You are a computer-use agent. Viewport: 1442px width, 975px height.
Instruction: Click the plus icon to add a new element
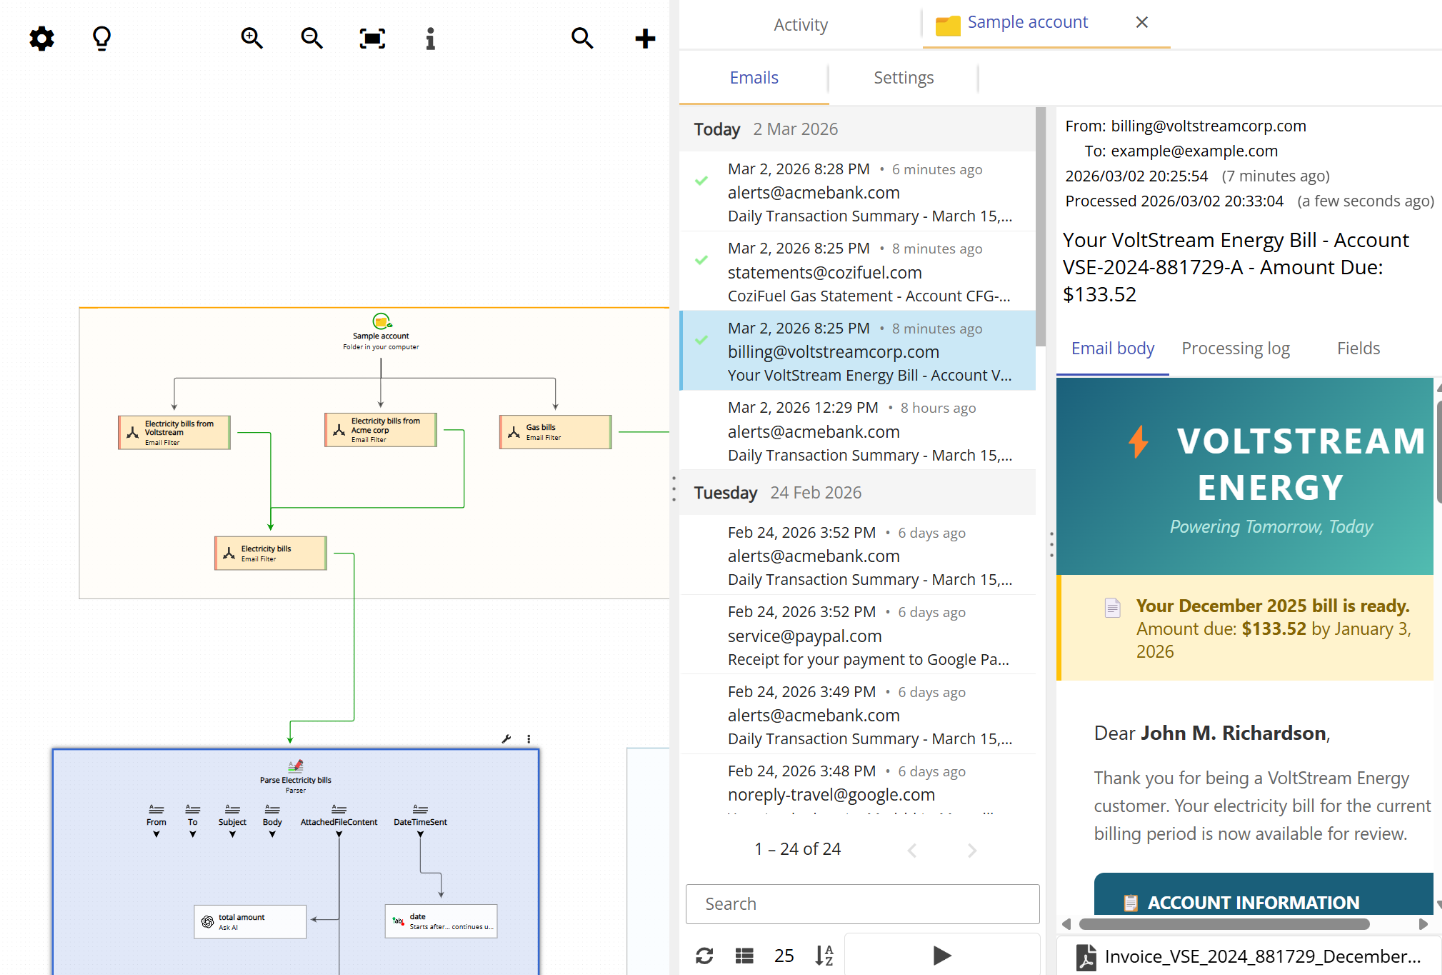[x=645, y=38]
